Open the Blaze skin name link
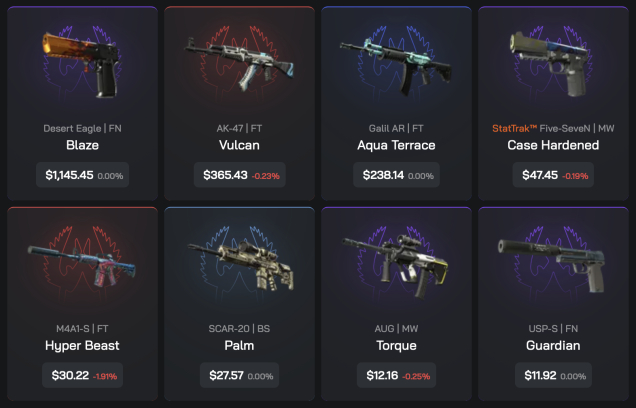This screenshot has width=636, height=408. tap(82, 145)
